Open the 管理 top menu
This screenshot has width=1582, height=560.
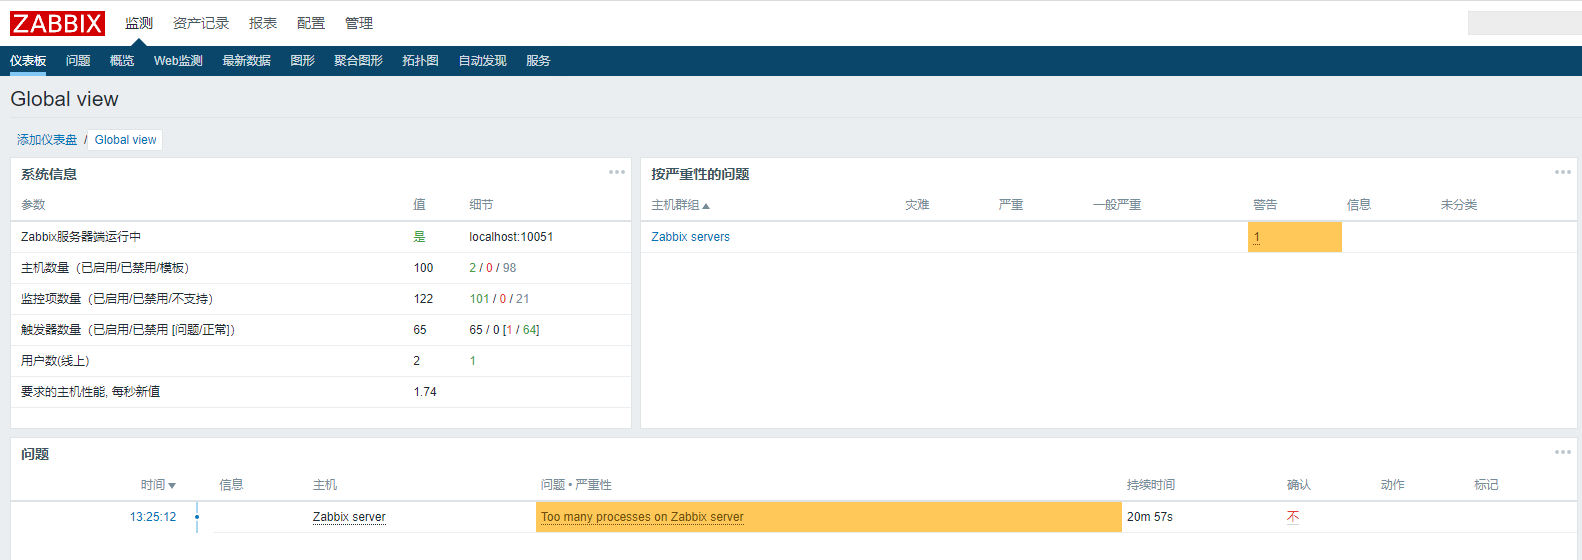[359, 23]
